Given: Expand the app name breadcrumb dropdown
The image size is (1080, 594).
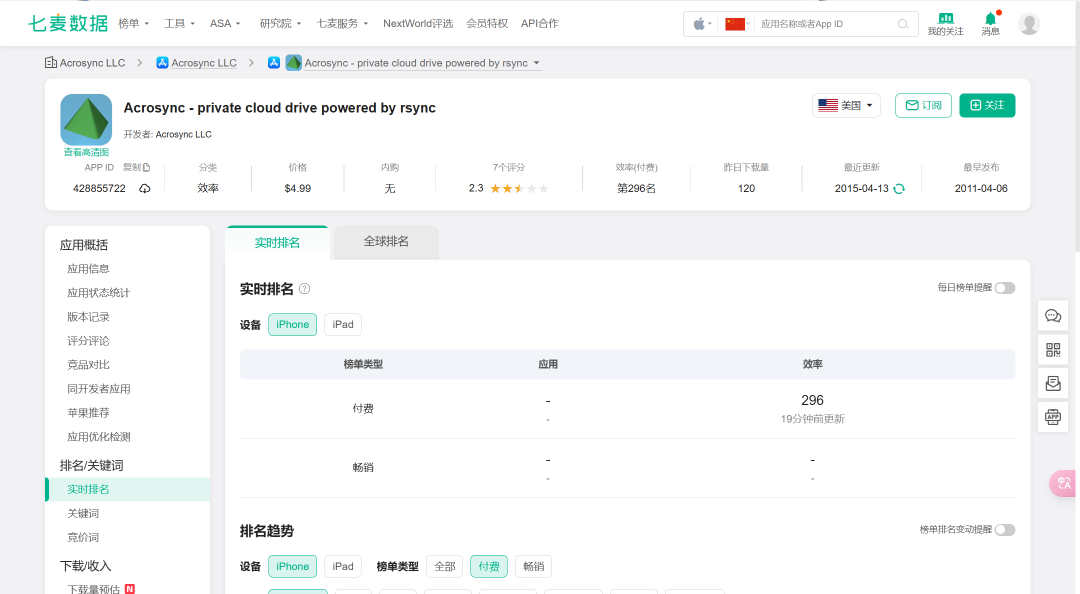Looking at the screenshot, I should [x=537, y=63].
